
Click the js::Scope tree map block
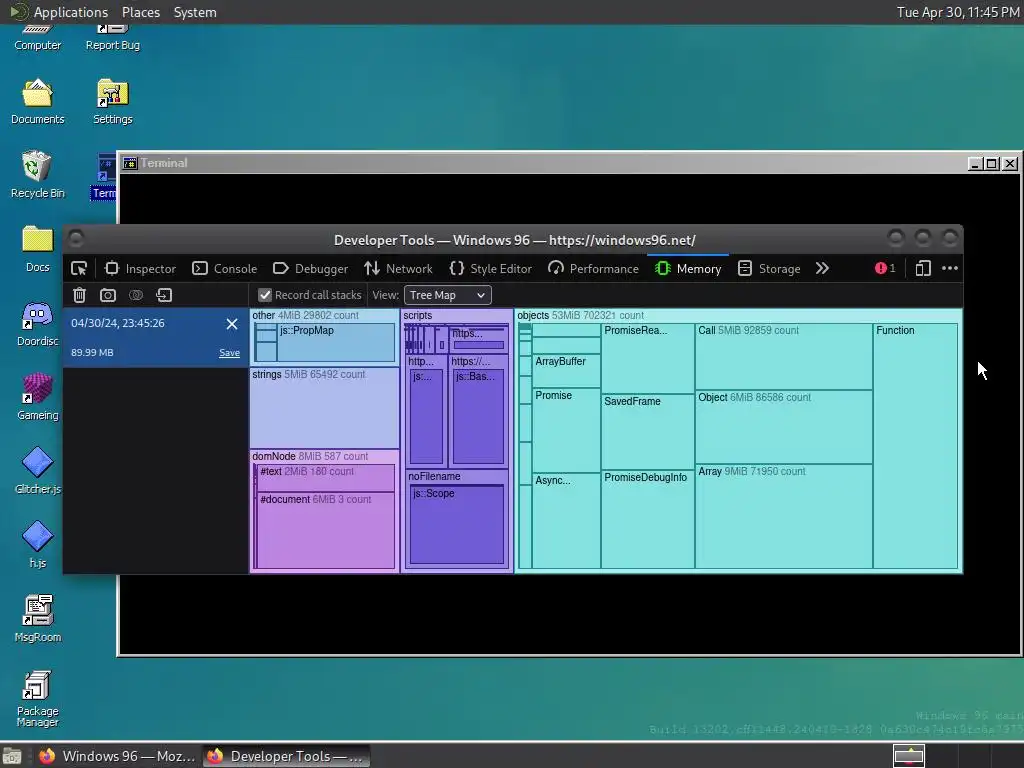[456, 524]
